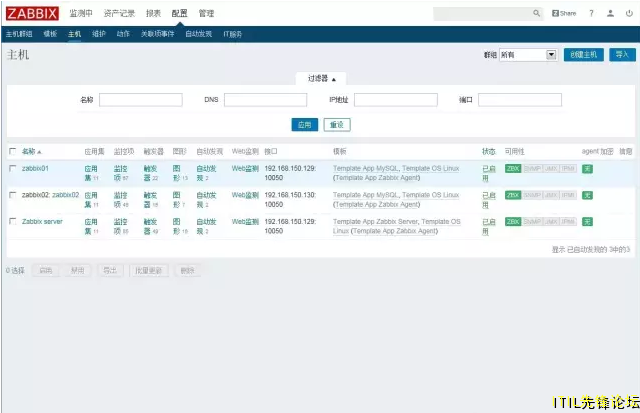Click the 导入 import button
The width and height of the screenshot is (640, 413).
(622, 55)
